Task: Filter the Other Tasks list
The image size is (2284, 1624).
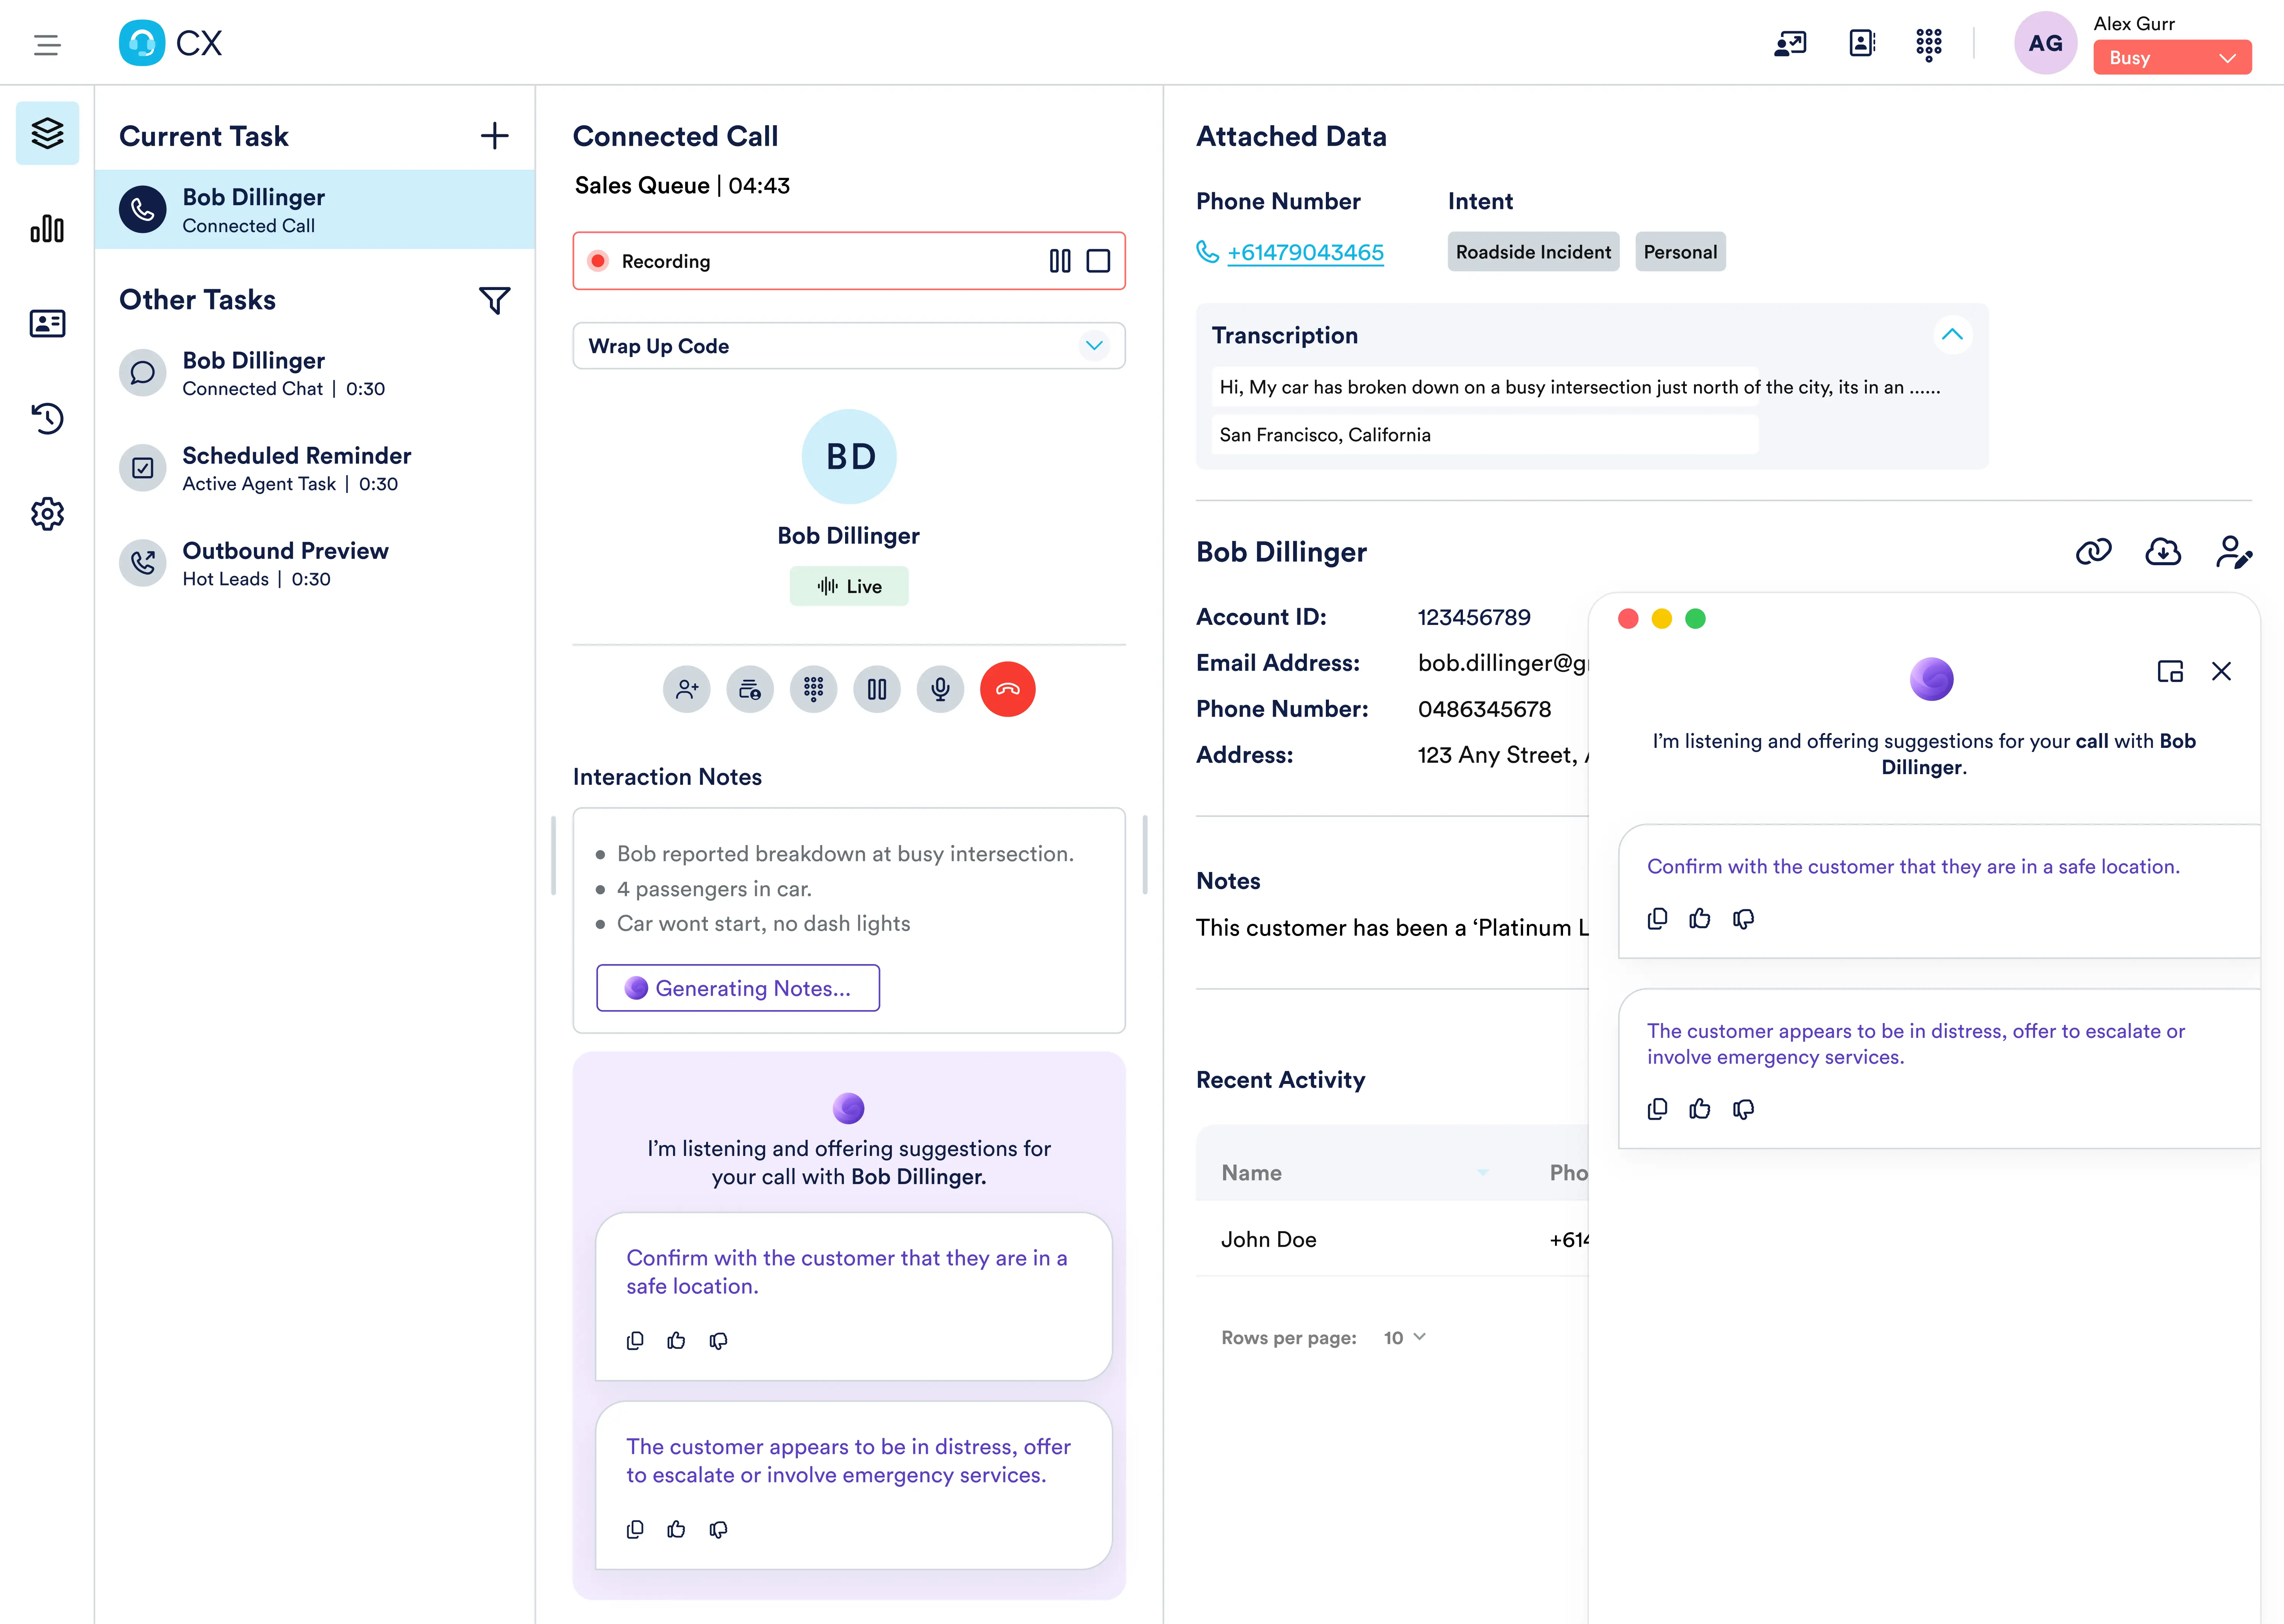Action: (494, 300)
